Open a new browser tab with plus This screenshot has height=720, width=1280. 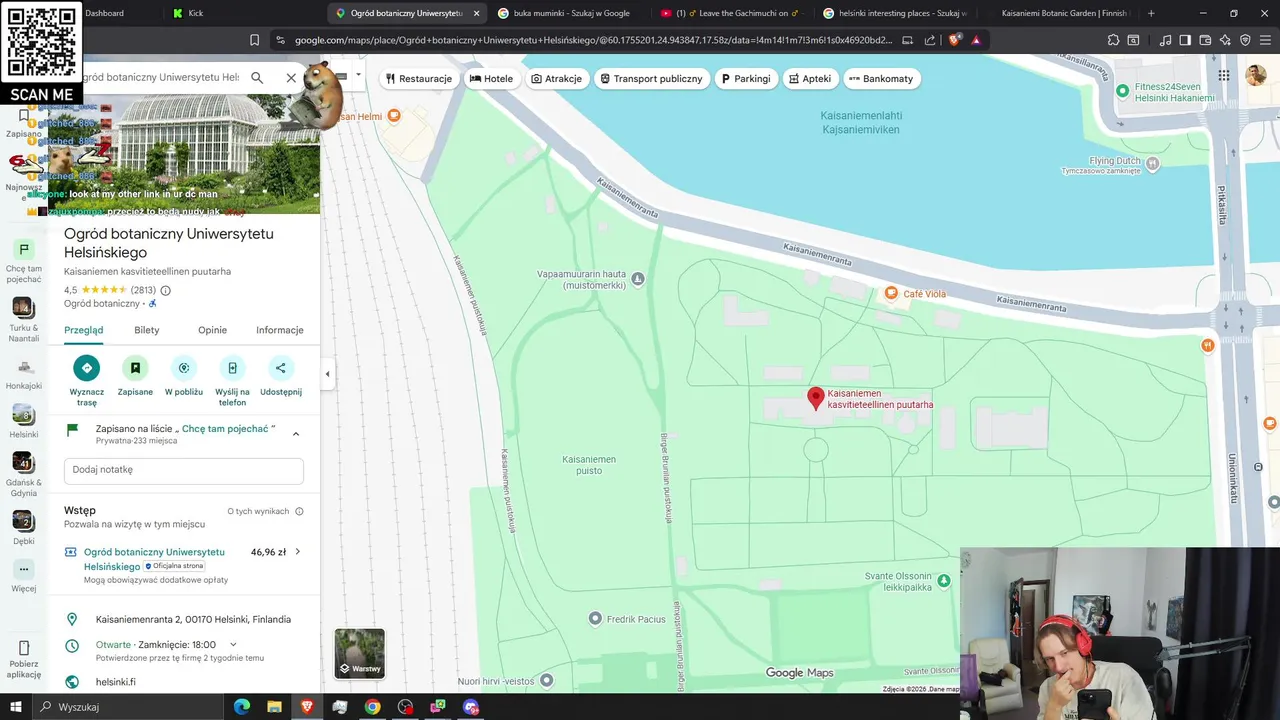click(x=1151, y=13)
